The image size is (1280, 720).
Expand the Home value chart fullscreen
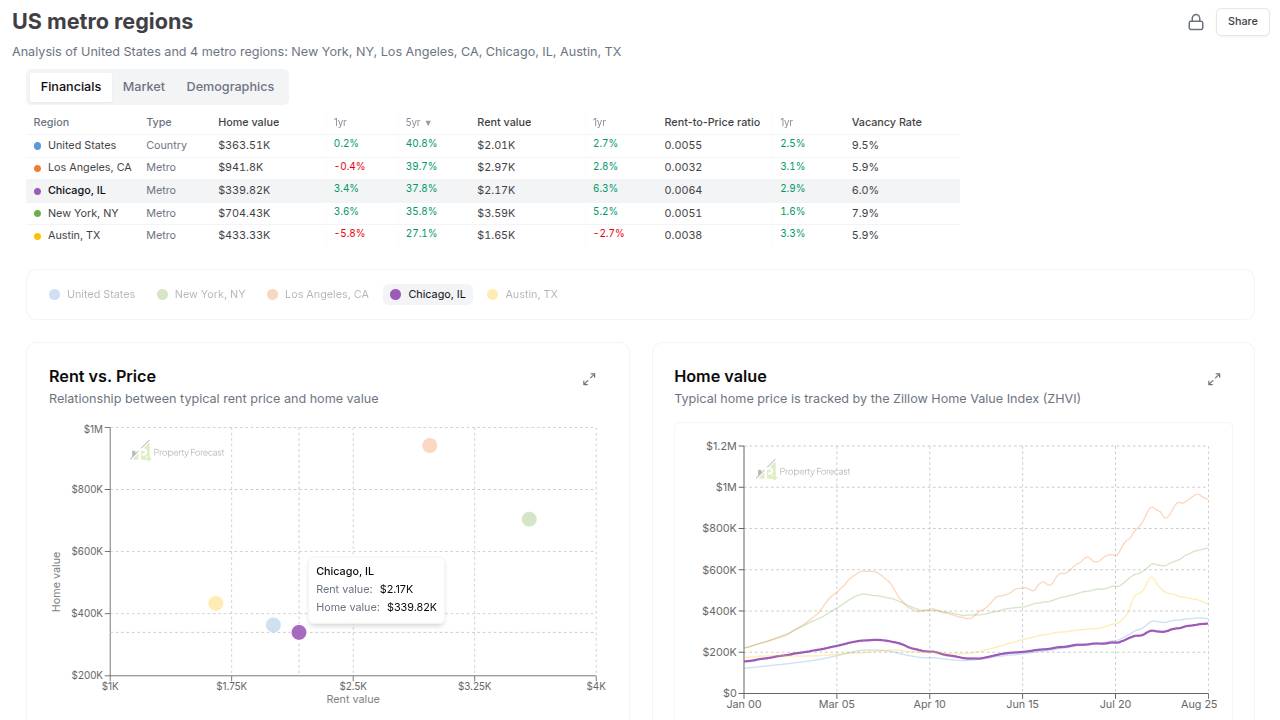pyautogui.click(x=1214, y=379)
